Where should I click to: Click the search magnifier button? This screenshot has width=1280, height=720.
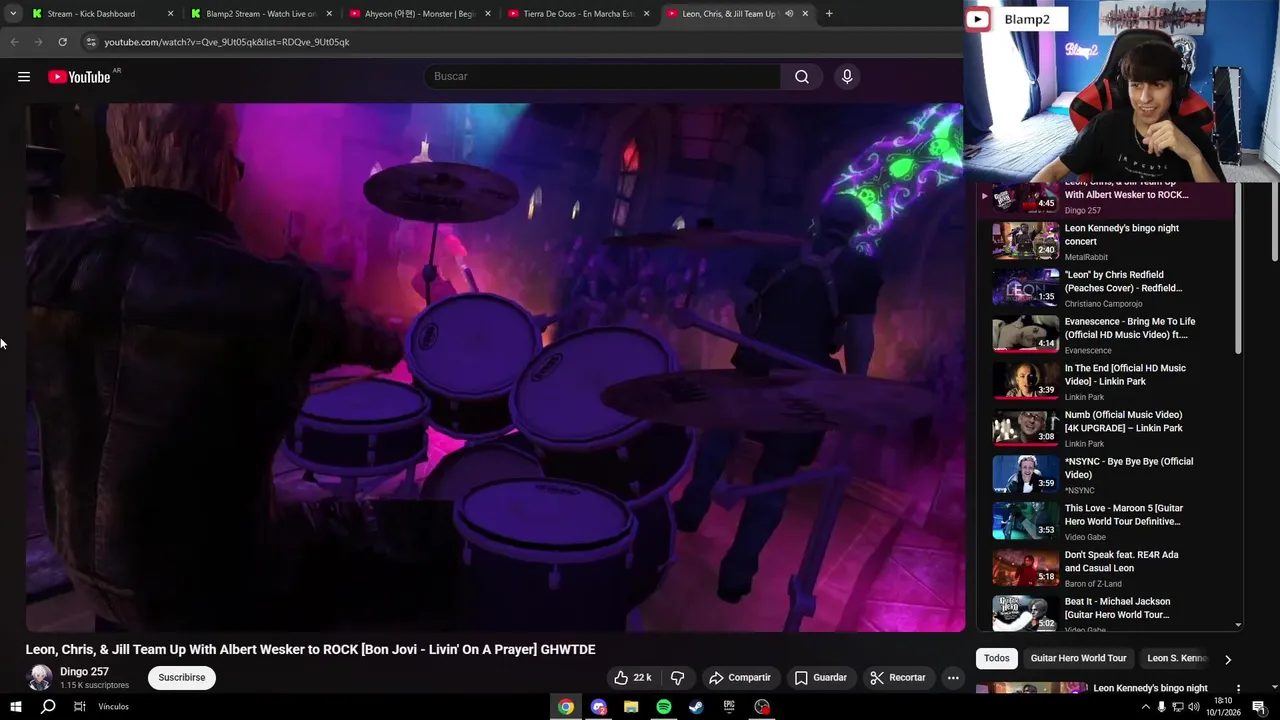(x=802, y=76)
